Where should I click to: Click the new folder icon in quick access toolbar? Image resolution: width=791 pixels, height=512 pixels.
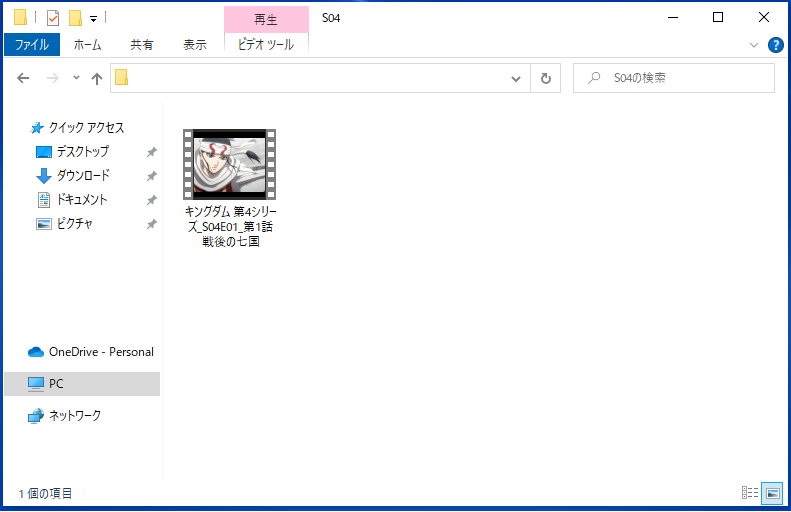tap(75, 18)
